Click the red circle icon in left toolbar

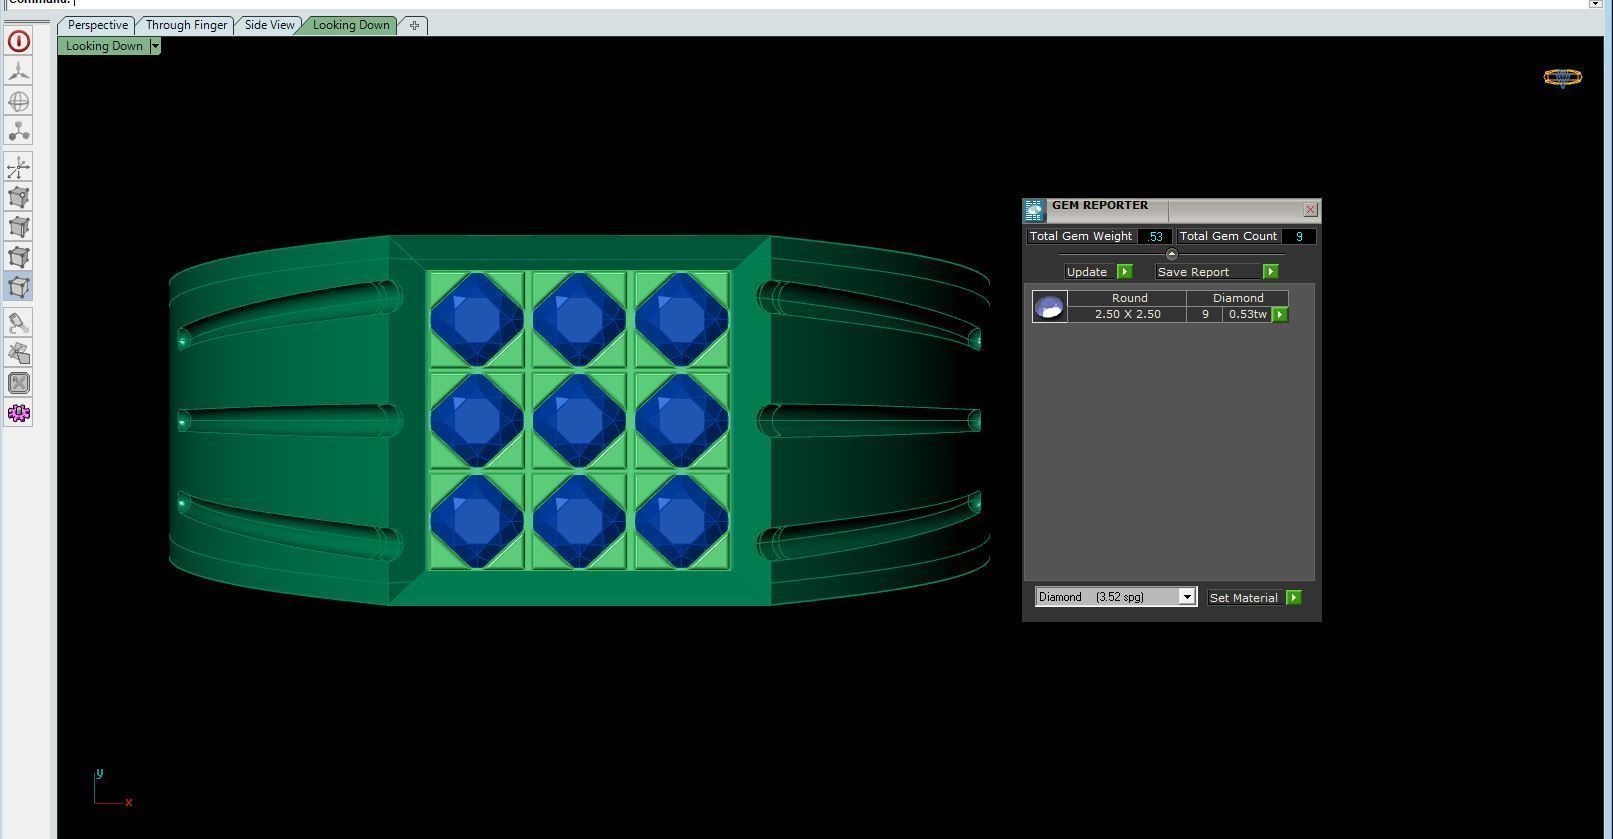coord(18,41)
